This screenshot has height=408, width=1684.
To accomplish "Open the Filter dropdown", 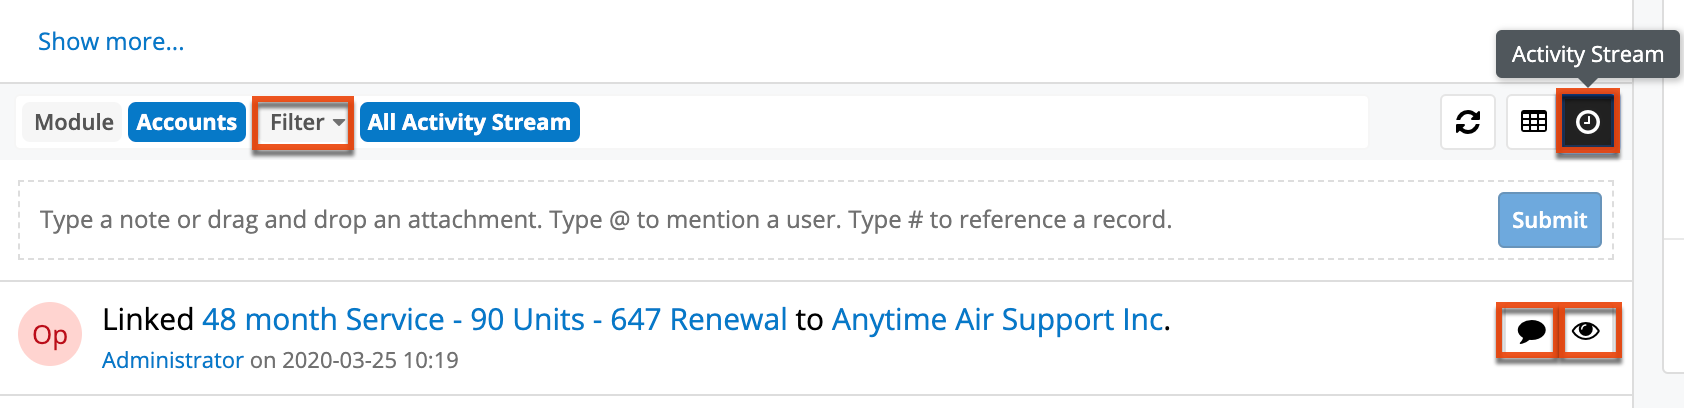I will pos(297,122).
